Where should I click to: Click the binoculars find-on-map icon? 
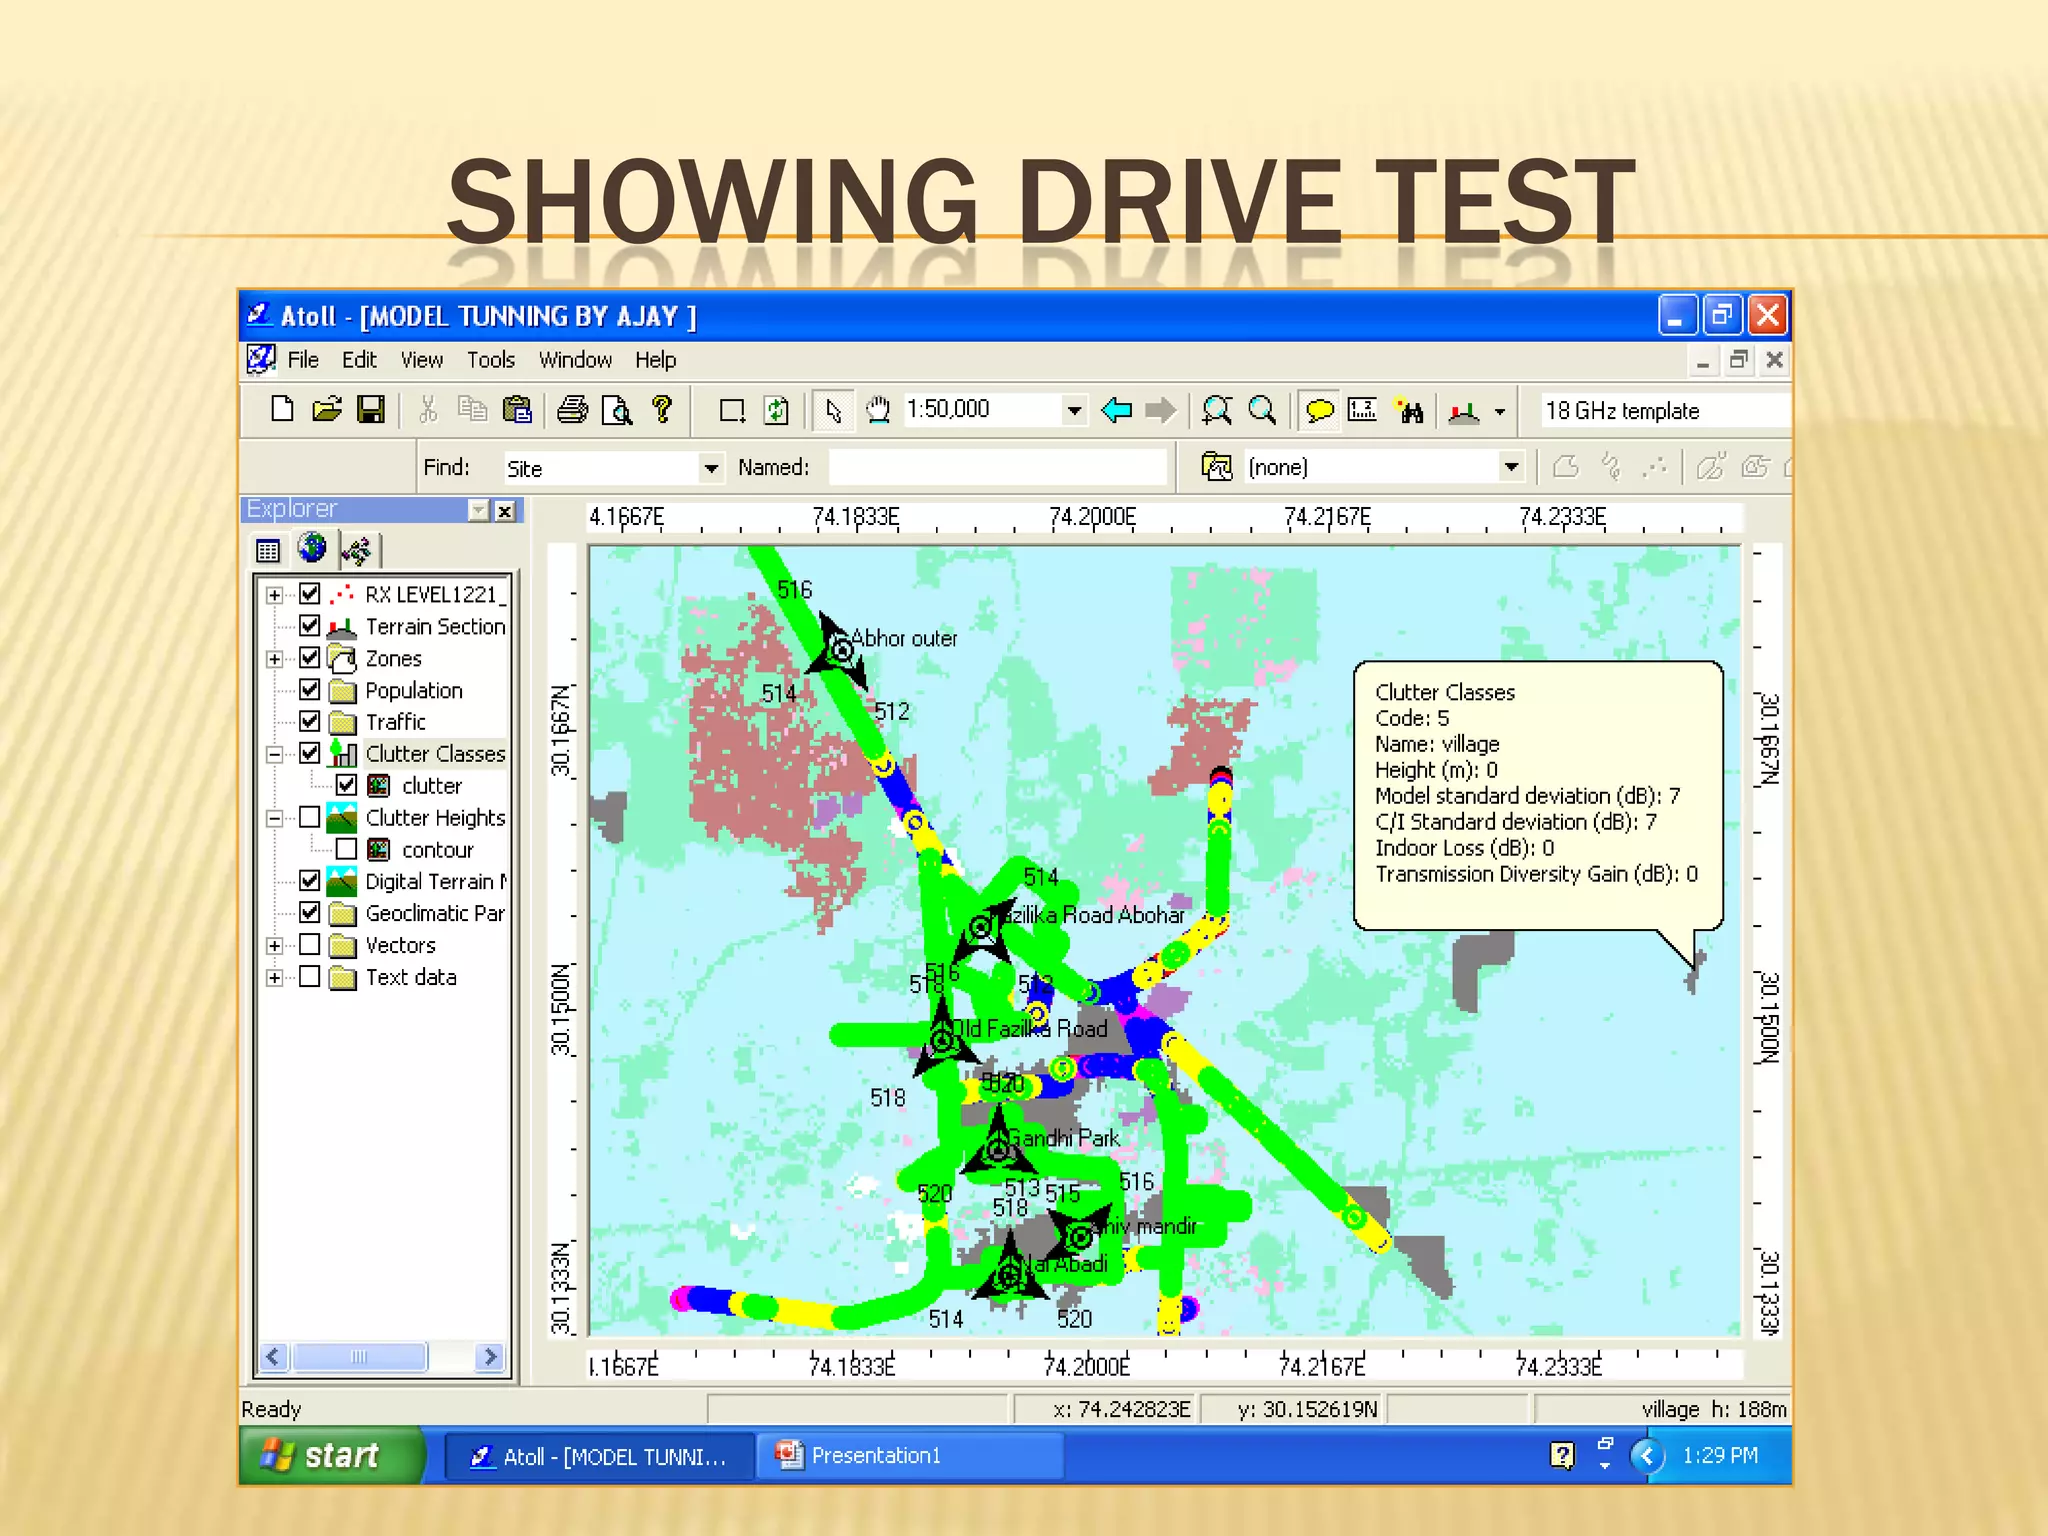tap(1410, 410)
